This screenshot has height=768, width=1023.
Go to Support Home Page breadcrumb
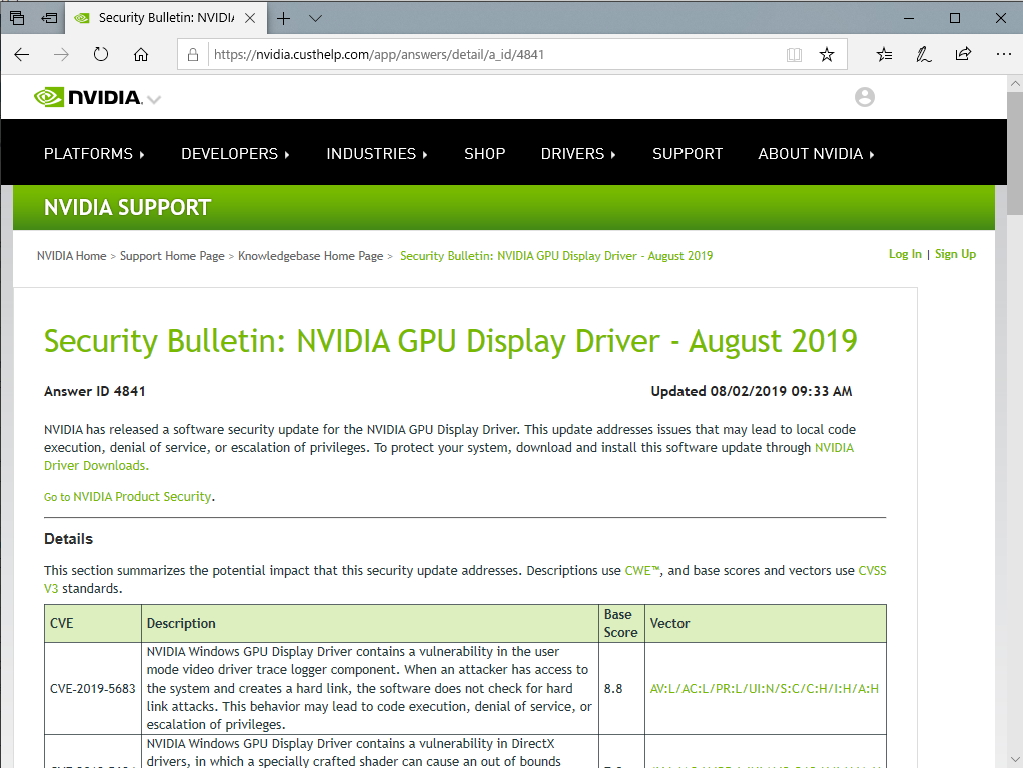pyautogui.click(x=172, y=256)
